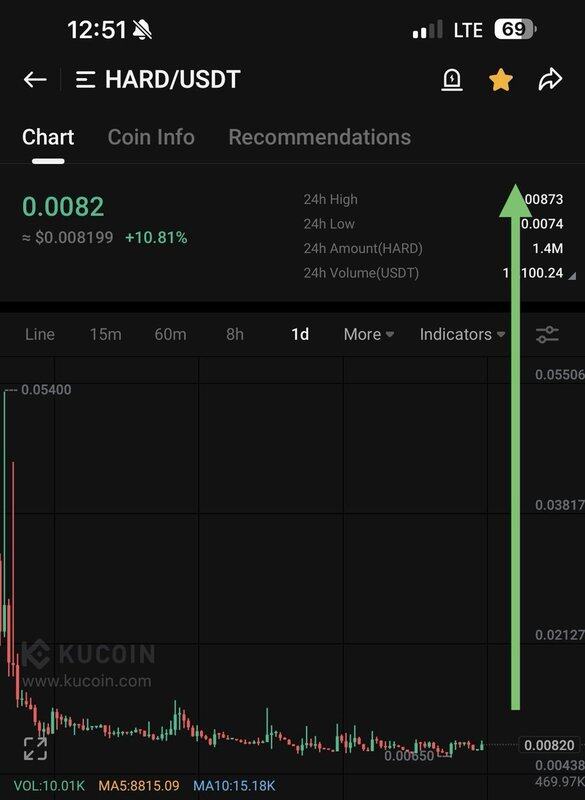The image size is (585, 800).
Task: Open chart settings sliders icon
Action: click(x=547, y=335)
